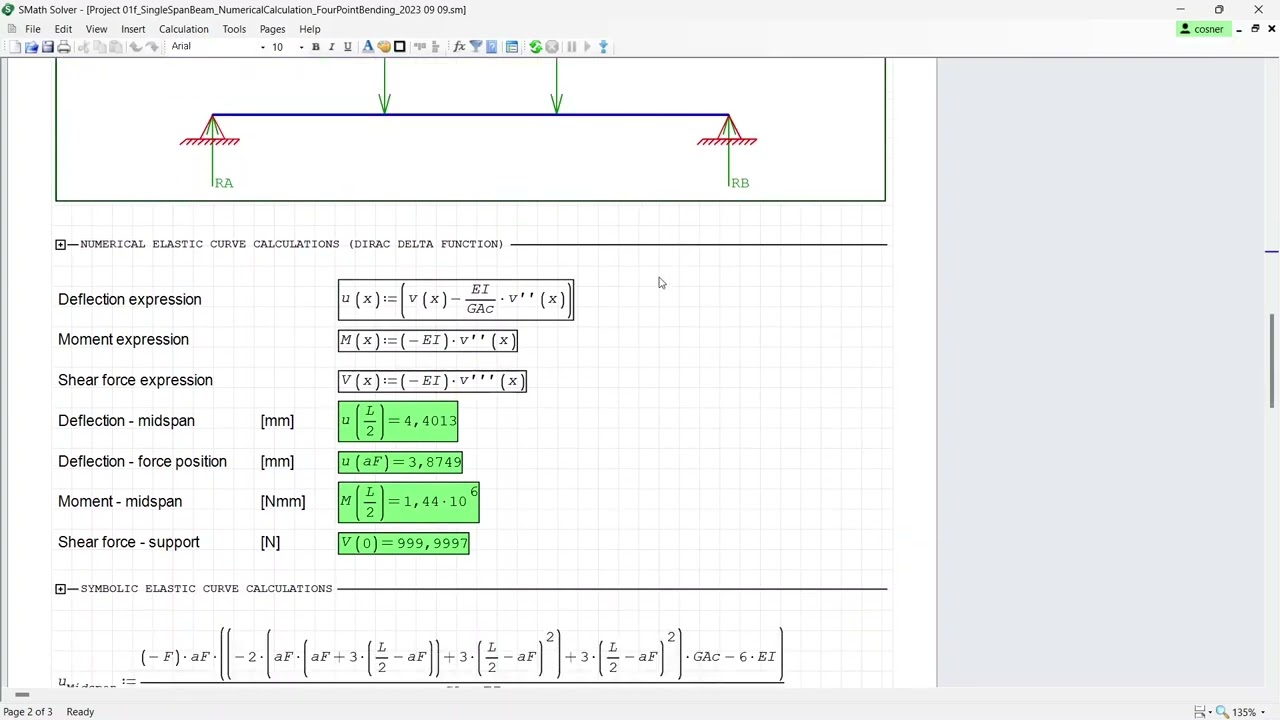
Task: Select the V(x) shear force formula
Action: click(x=432, y=381)
